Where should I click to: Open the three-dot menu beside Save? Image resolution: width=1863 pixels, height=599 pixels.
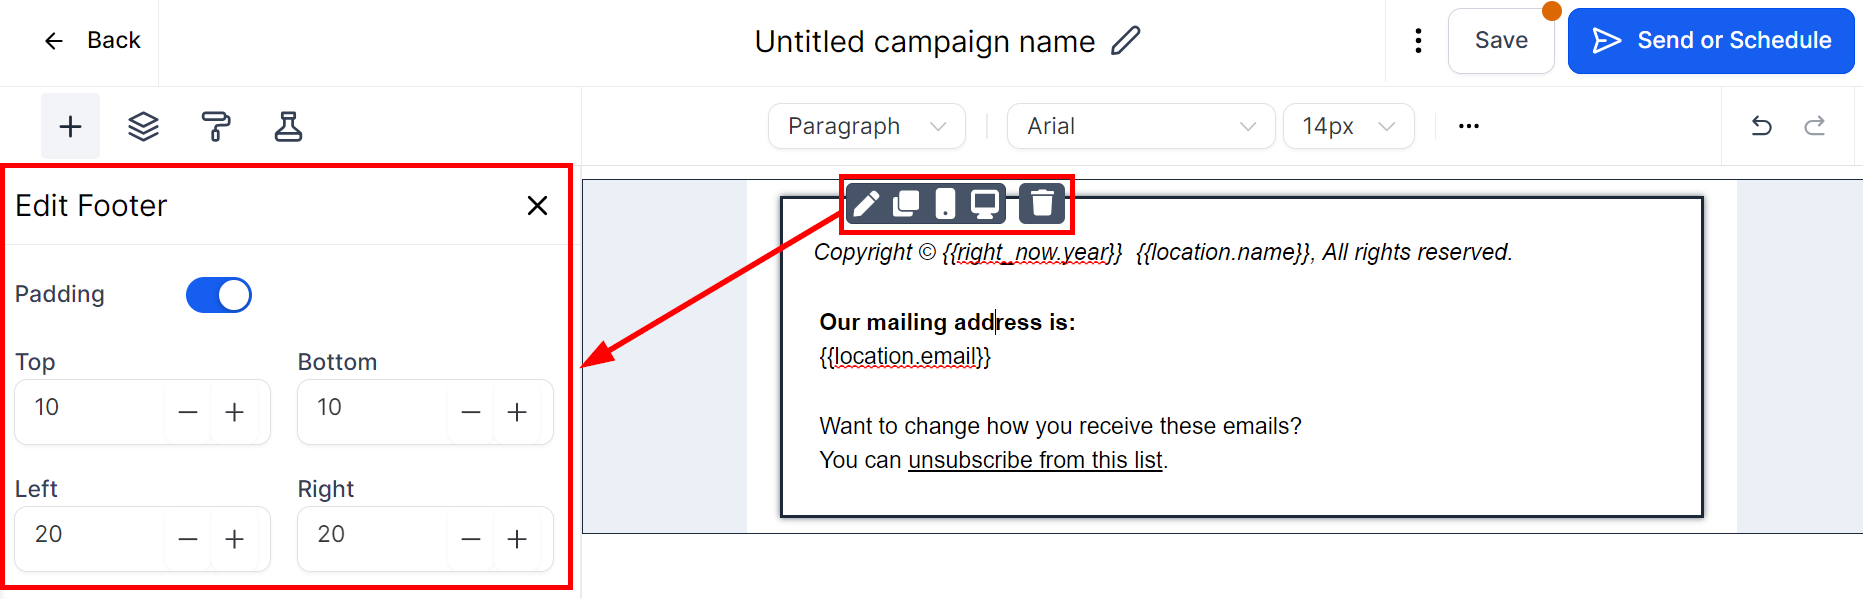pyautogui.click(x=1418, y=41)
